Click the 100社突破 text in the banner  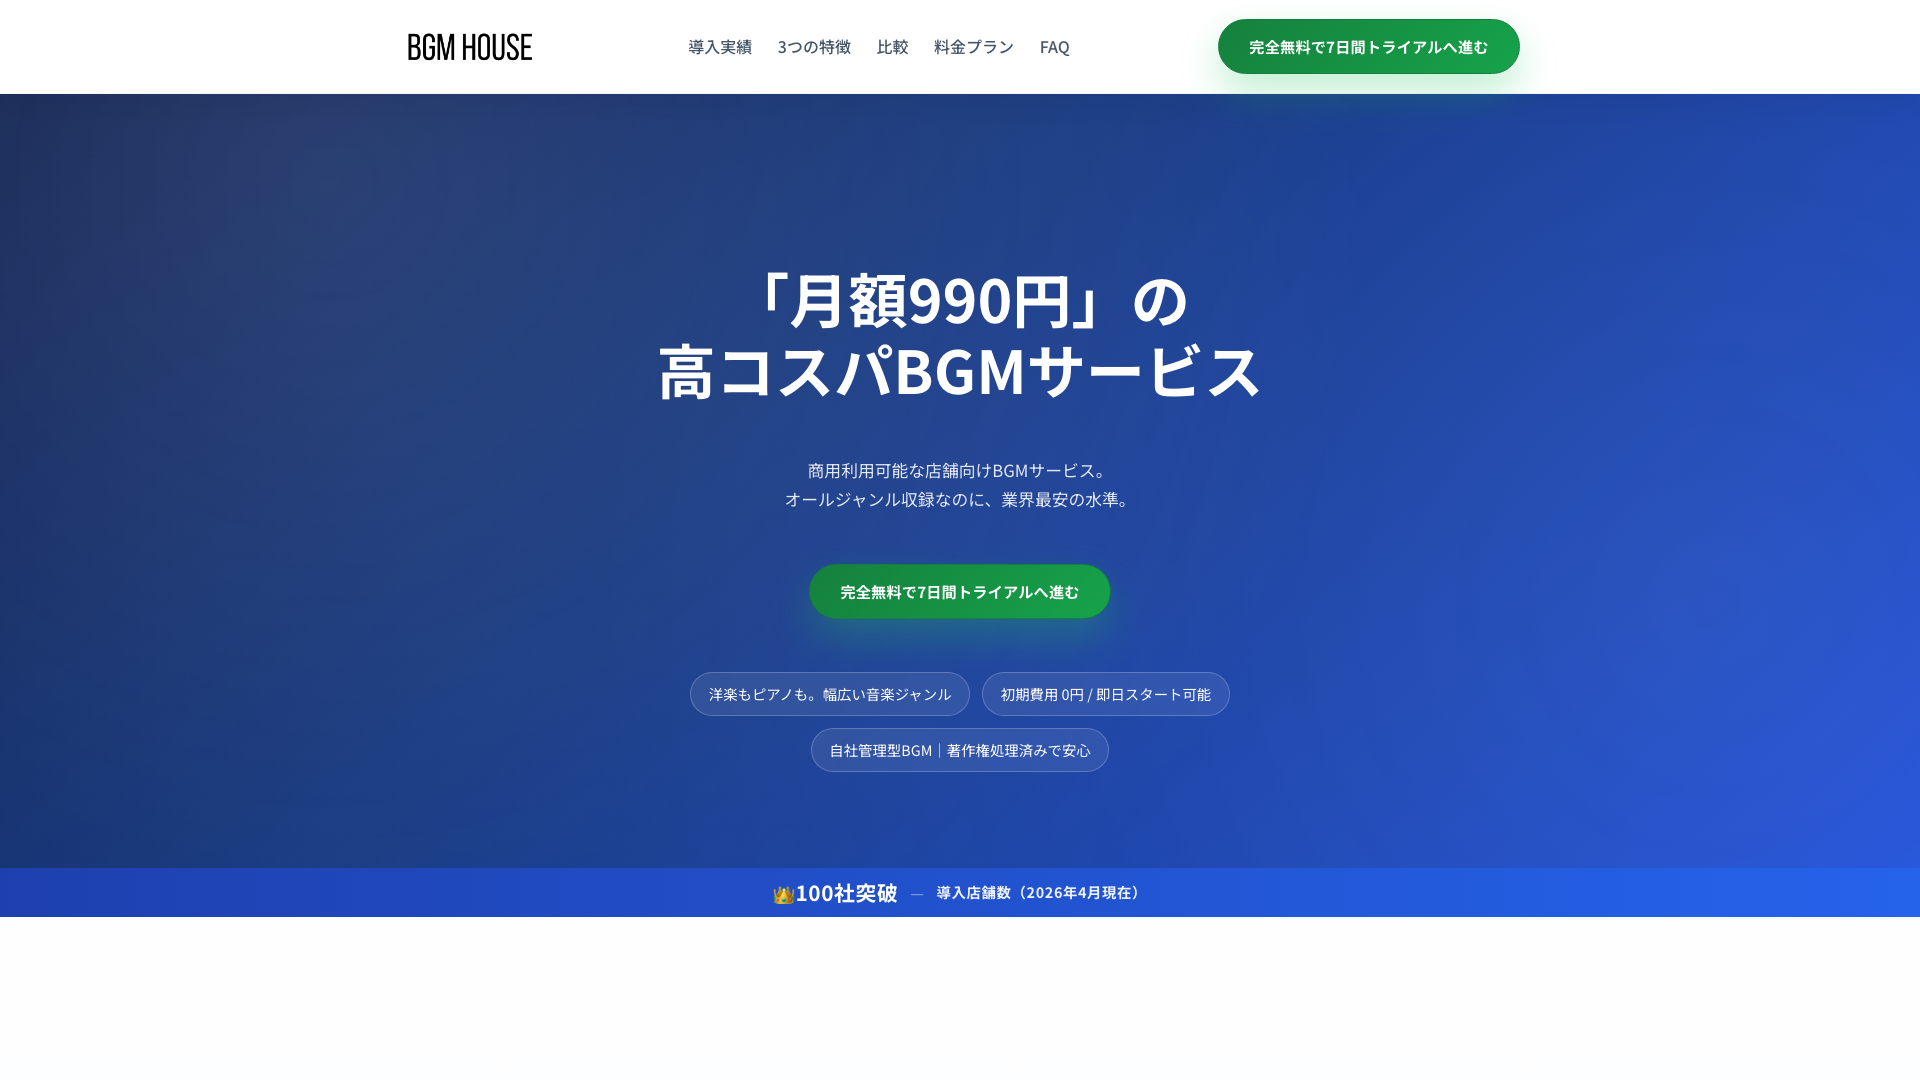[x=845, y=893]
